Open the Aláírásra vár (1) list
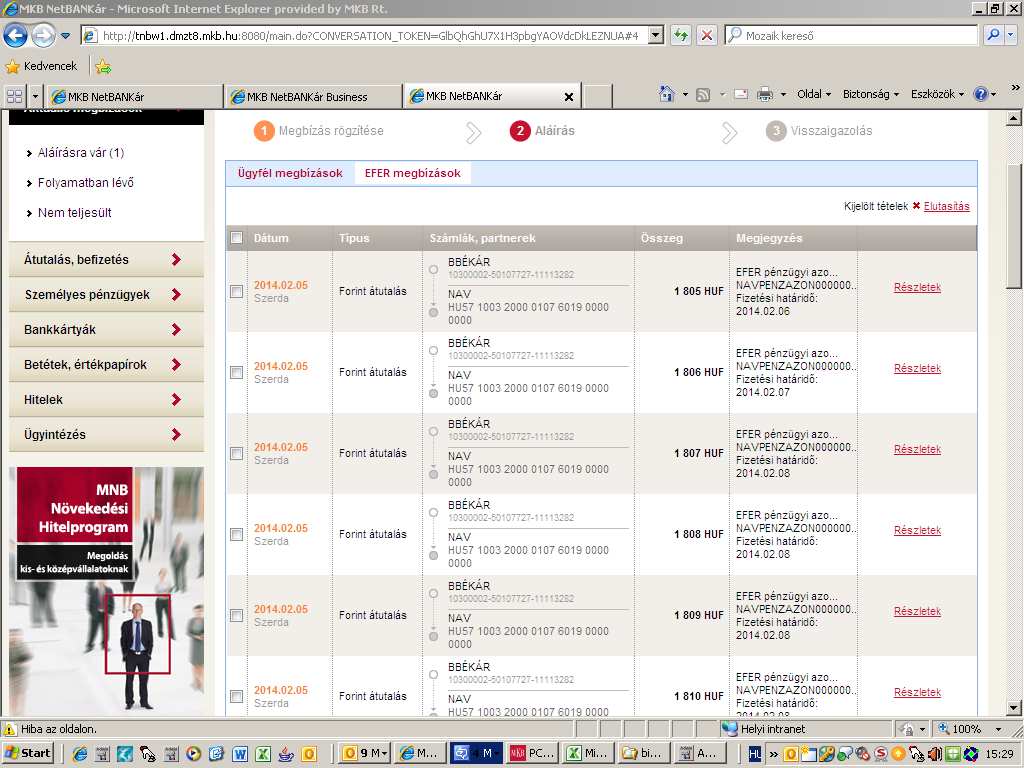Screen dimensions: 1024x768 coord(80,153)
